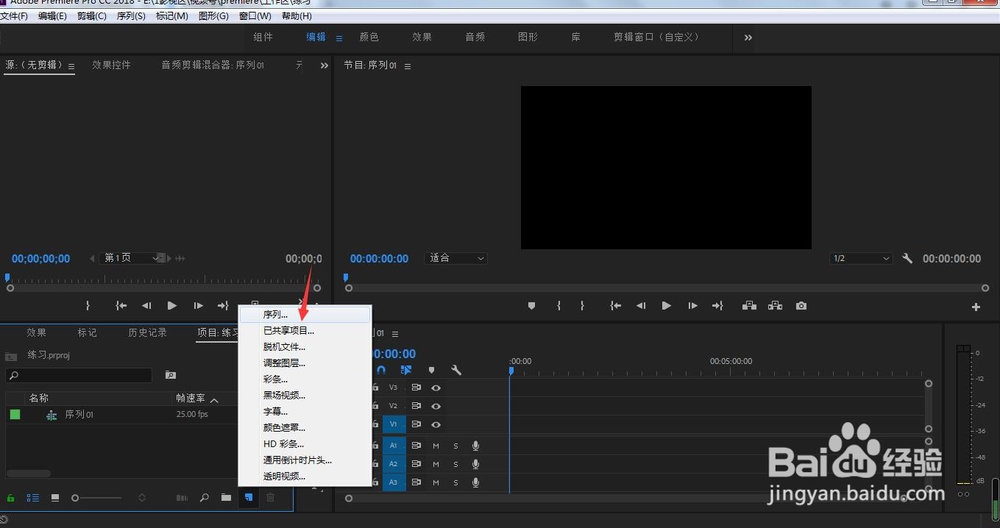Click the Lift button in Program monitor

749,306
